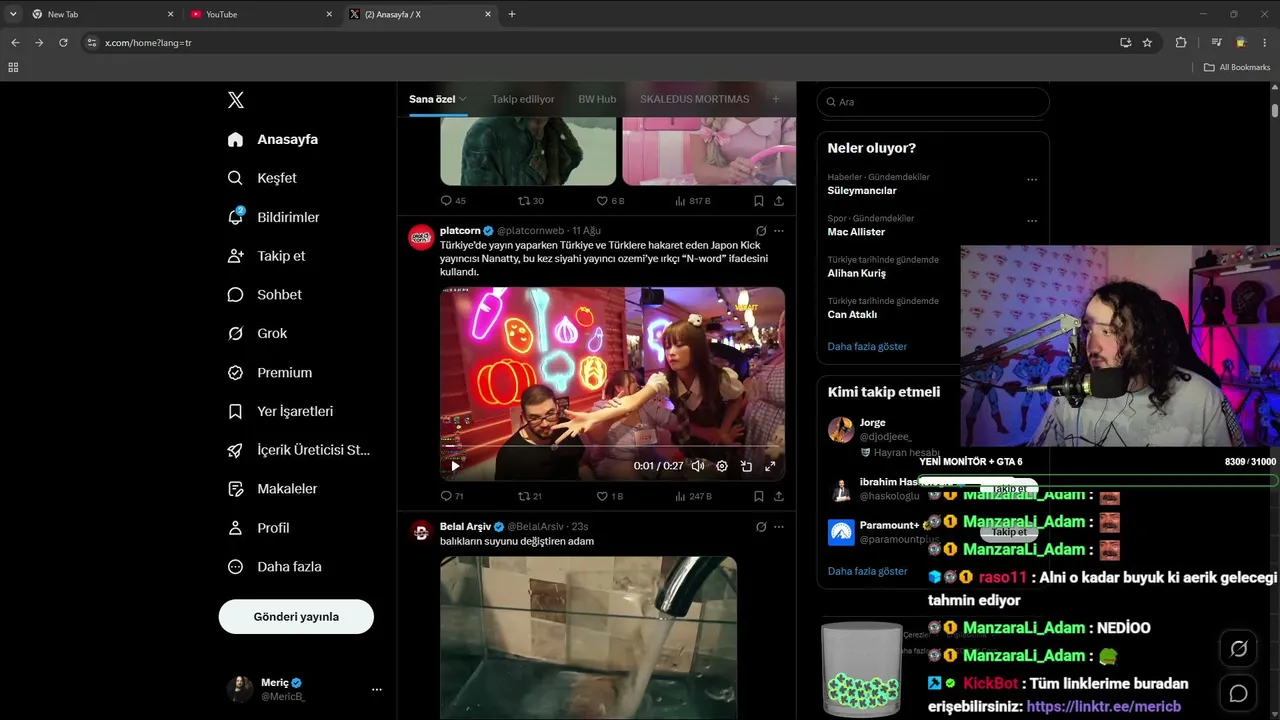Bookmark the post with 817 B views
The width and height of the screenshot is (1280, 720).
(759, 201)
